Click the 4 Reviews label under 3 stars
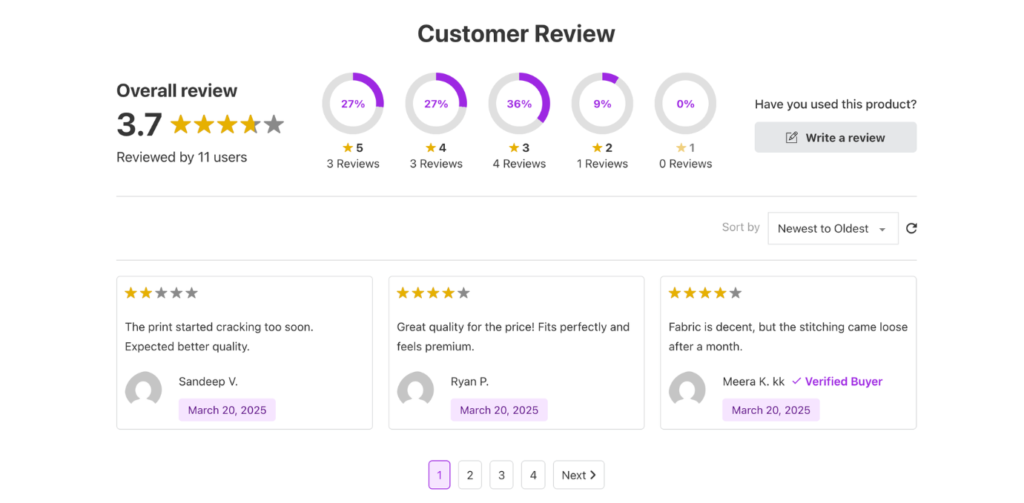This screenshot has height=503, width=1024. click(519, 164)
